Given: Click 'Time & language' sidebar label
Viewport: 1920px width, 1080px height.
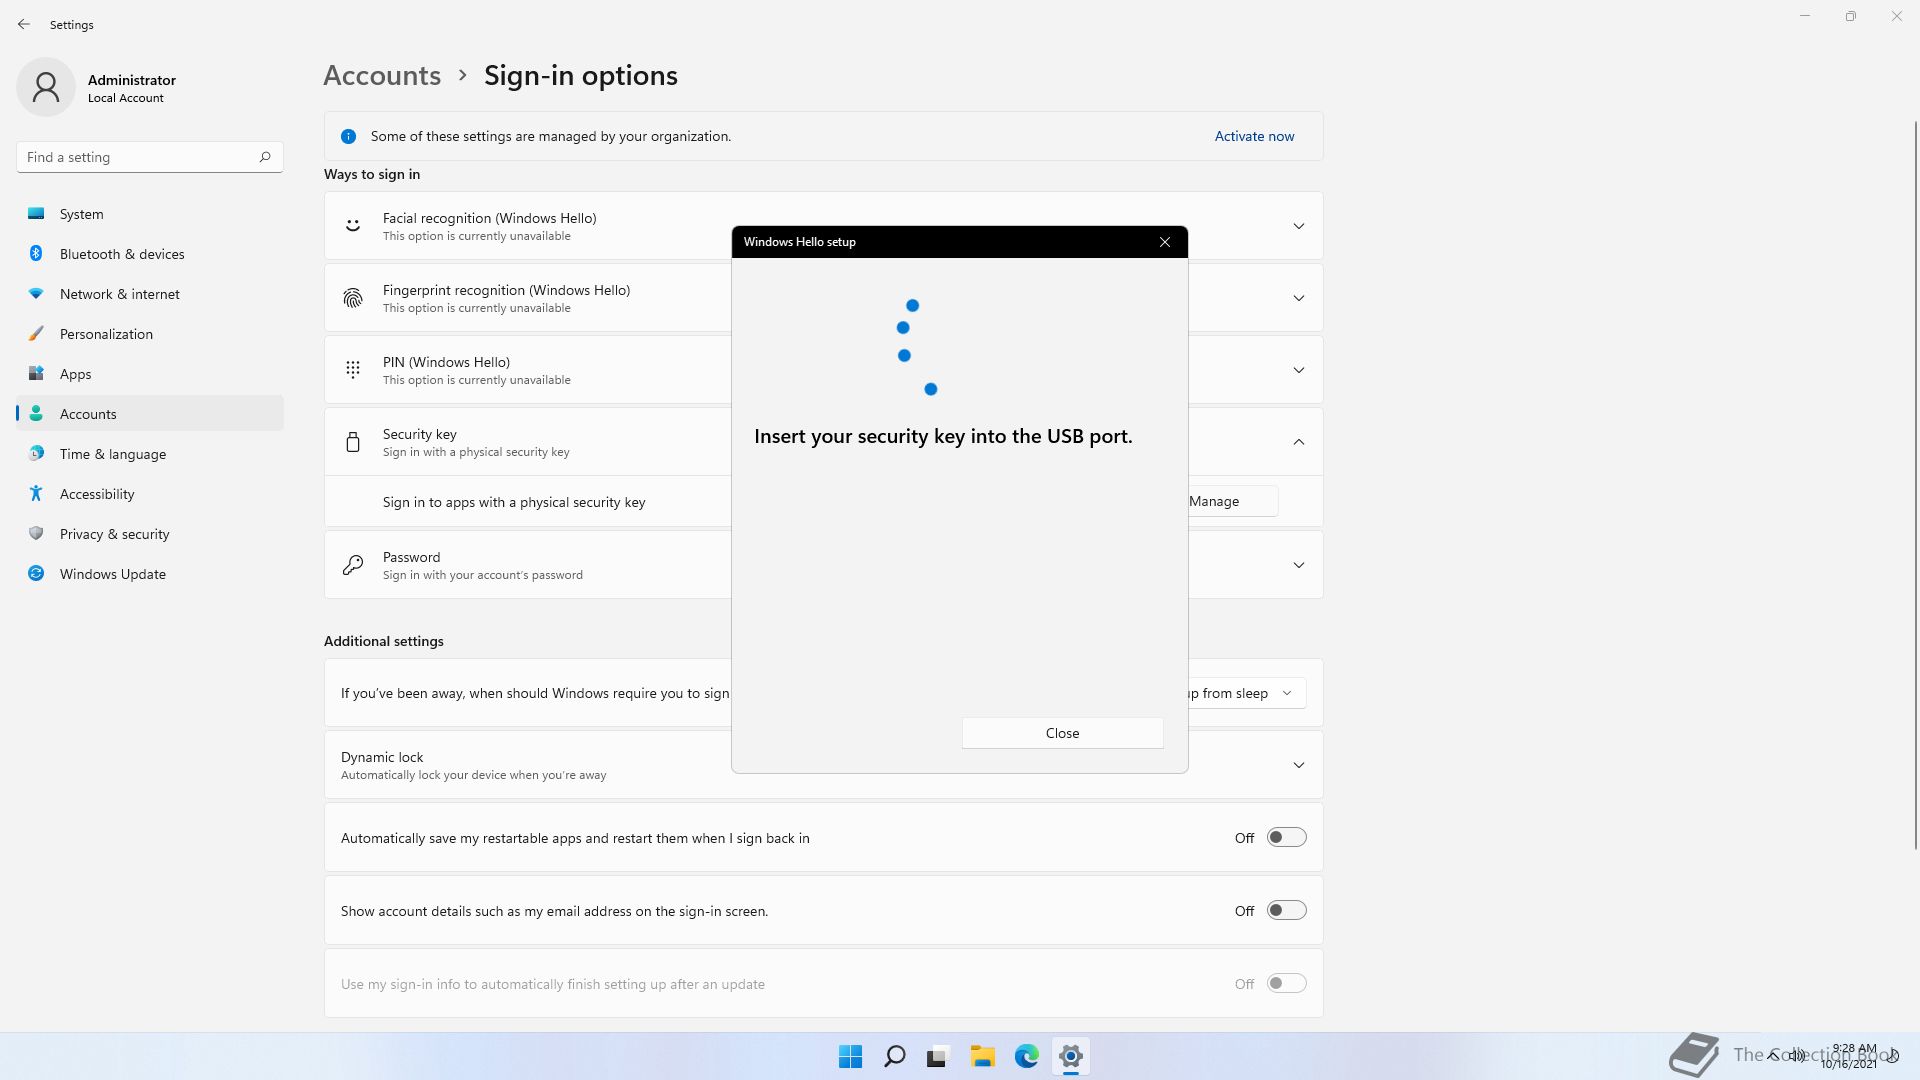Looking at the screenshot, I should tap(113, 454).
